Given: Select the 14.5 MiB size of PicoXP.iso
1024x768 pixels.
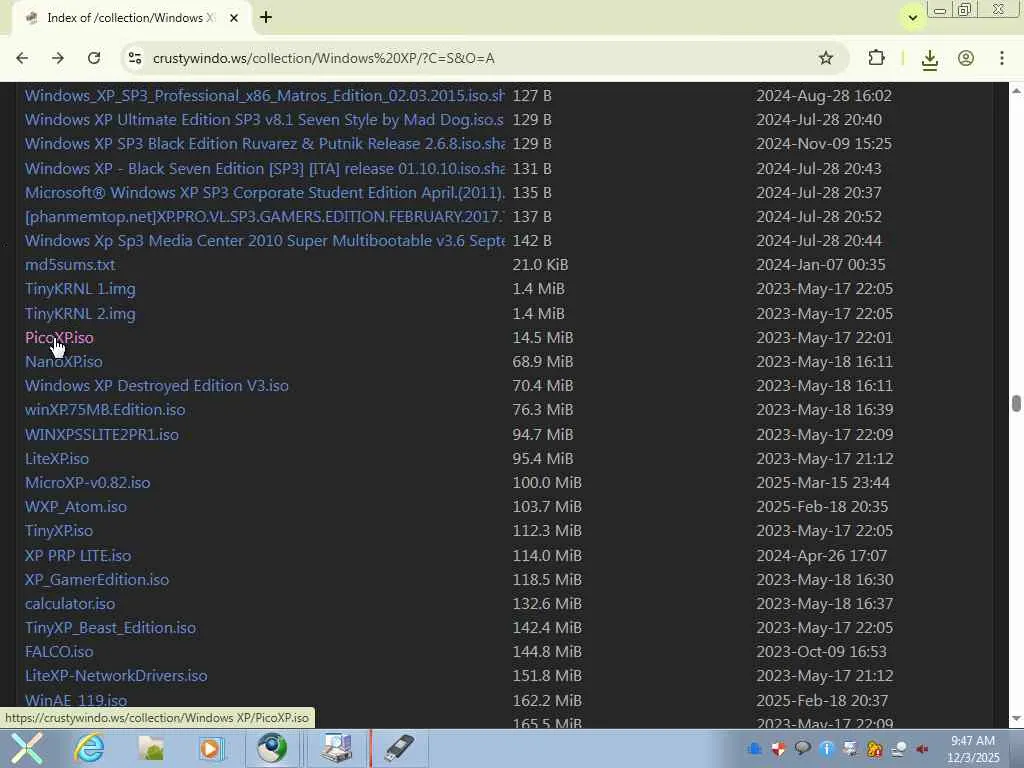Looking at the screenshot, I should tap(543, 338).
